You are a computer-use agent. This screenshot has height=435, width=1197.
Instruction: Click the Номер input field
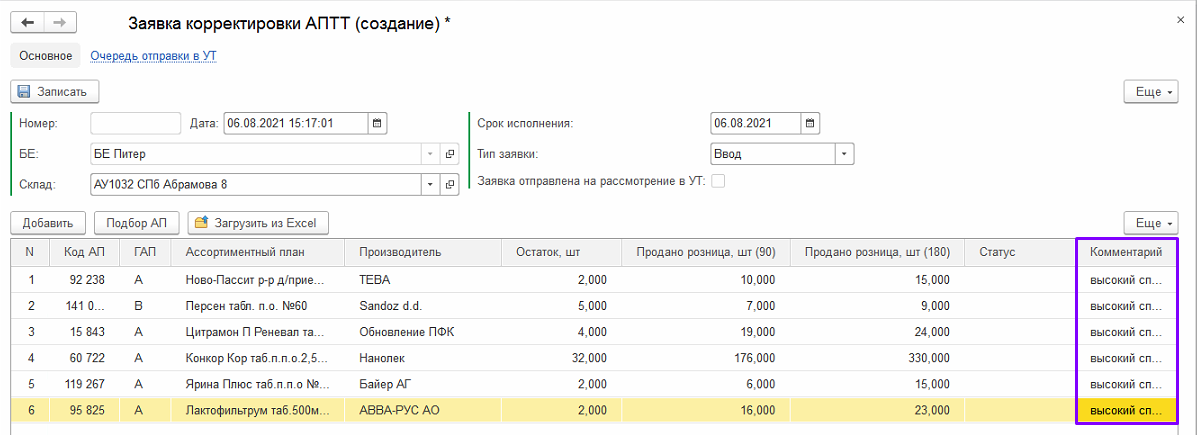pos(135,123)
